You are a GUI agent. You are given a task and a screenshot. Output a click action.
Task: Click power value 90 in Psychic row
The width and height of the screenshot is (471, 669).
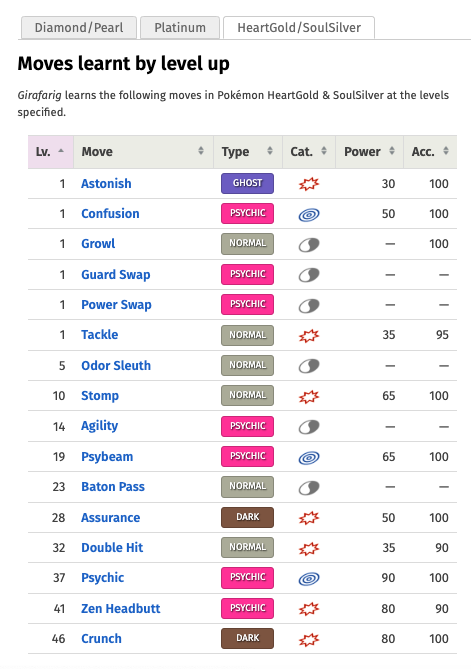(x=388, y=578)
